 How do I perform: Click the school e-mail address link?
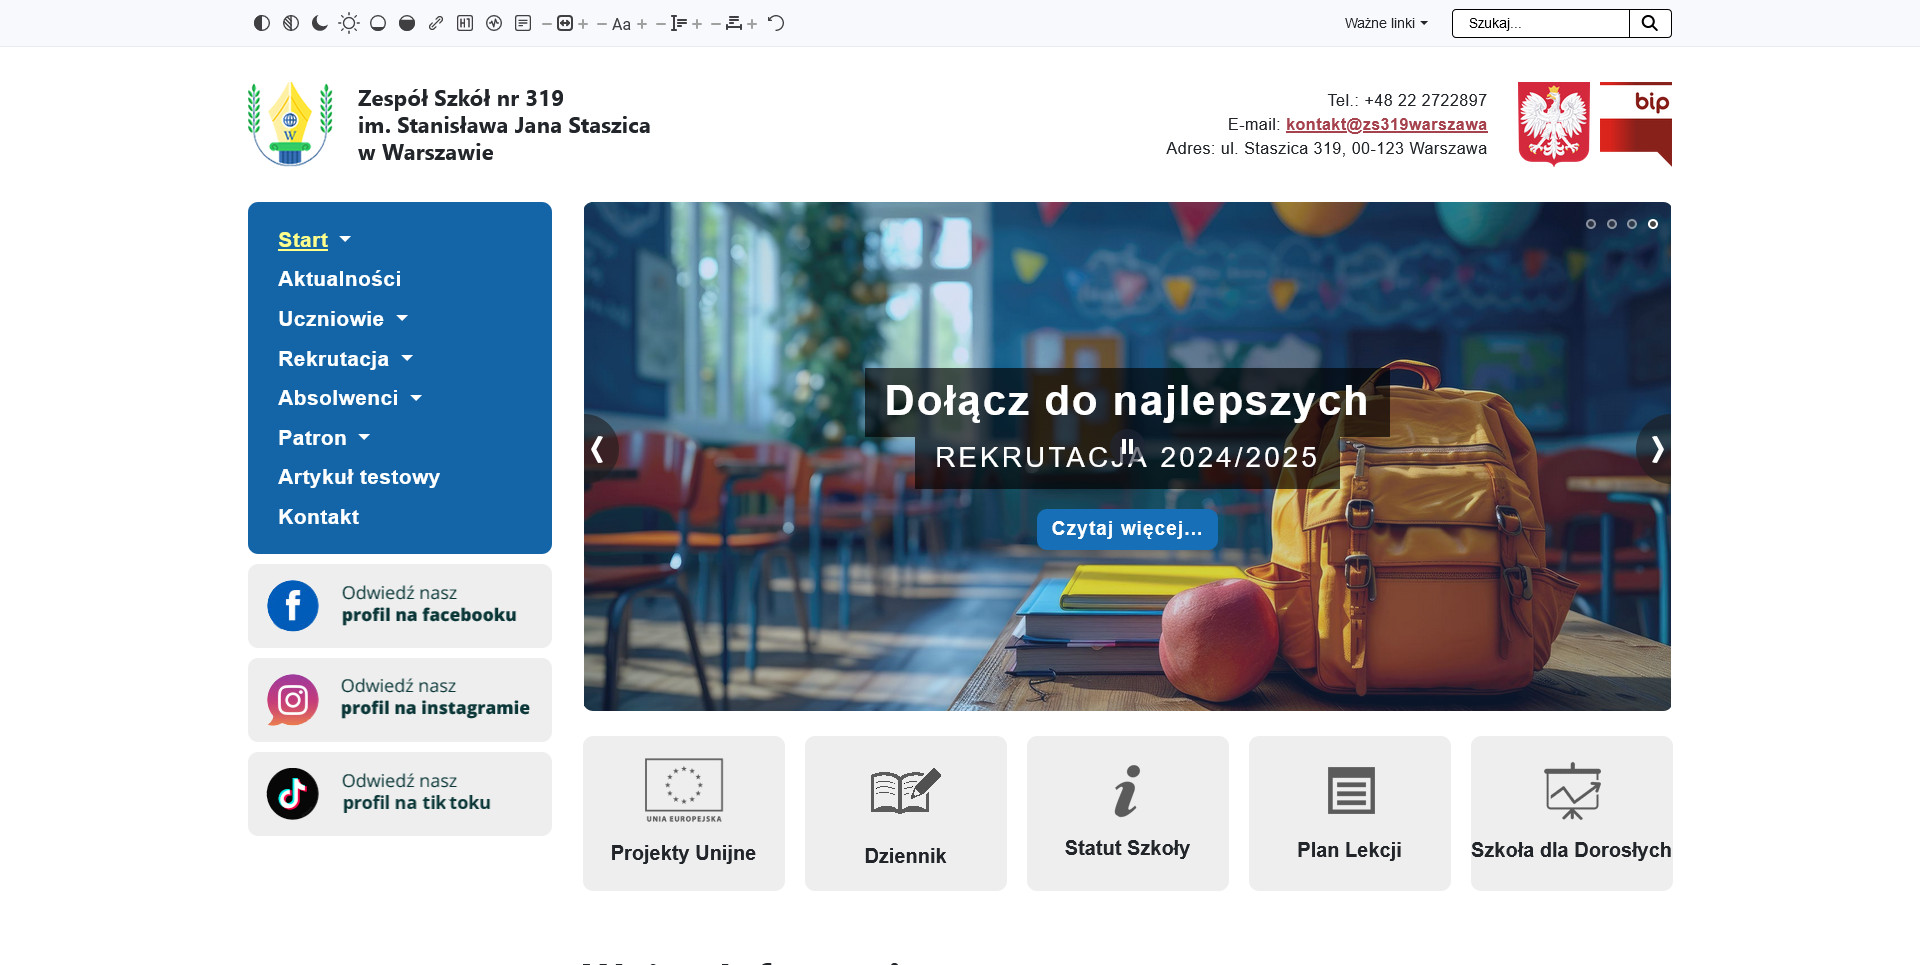pos(1386,124)
